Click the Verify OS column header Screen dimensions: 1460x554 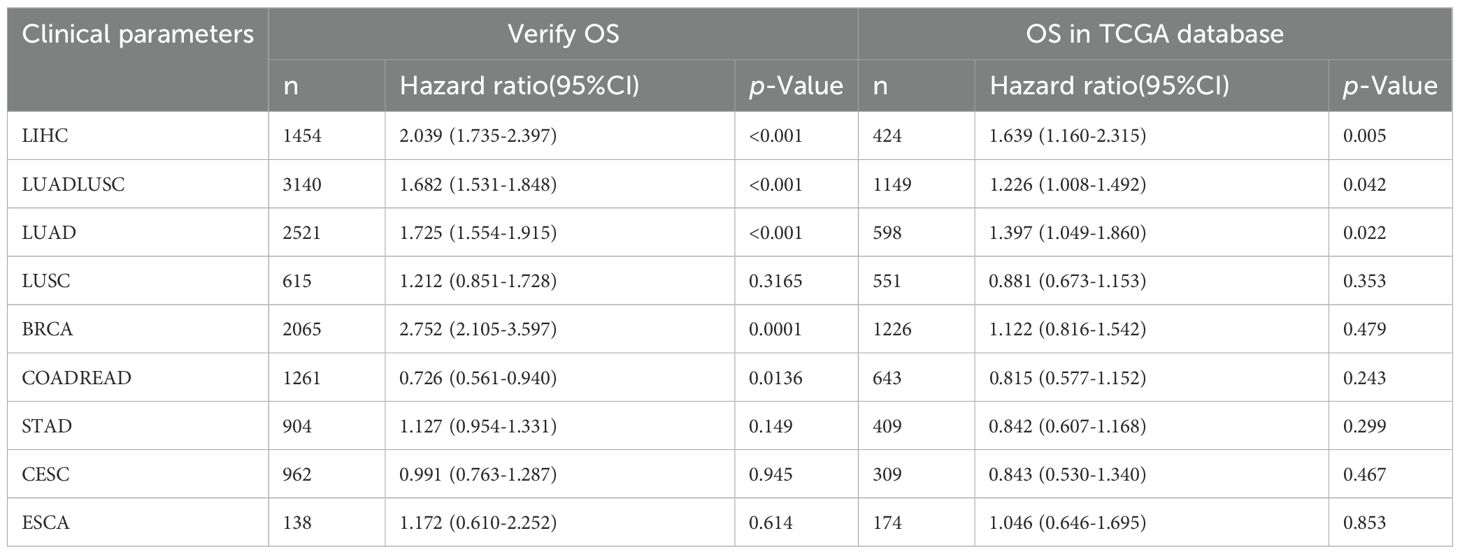(563, 35)
